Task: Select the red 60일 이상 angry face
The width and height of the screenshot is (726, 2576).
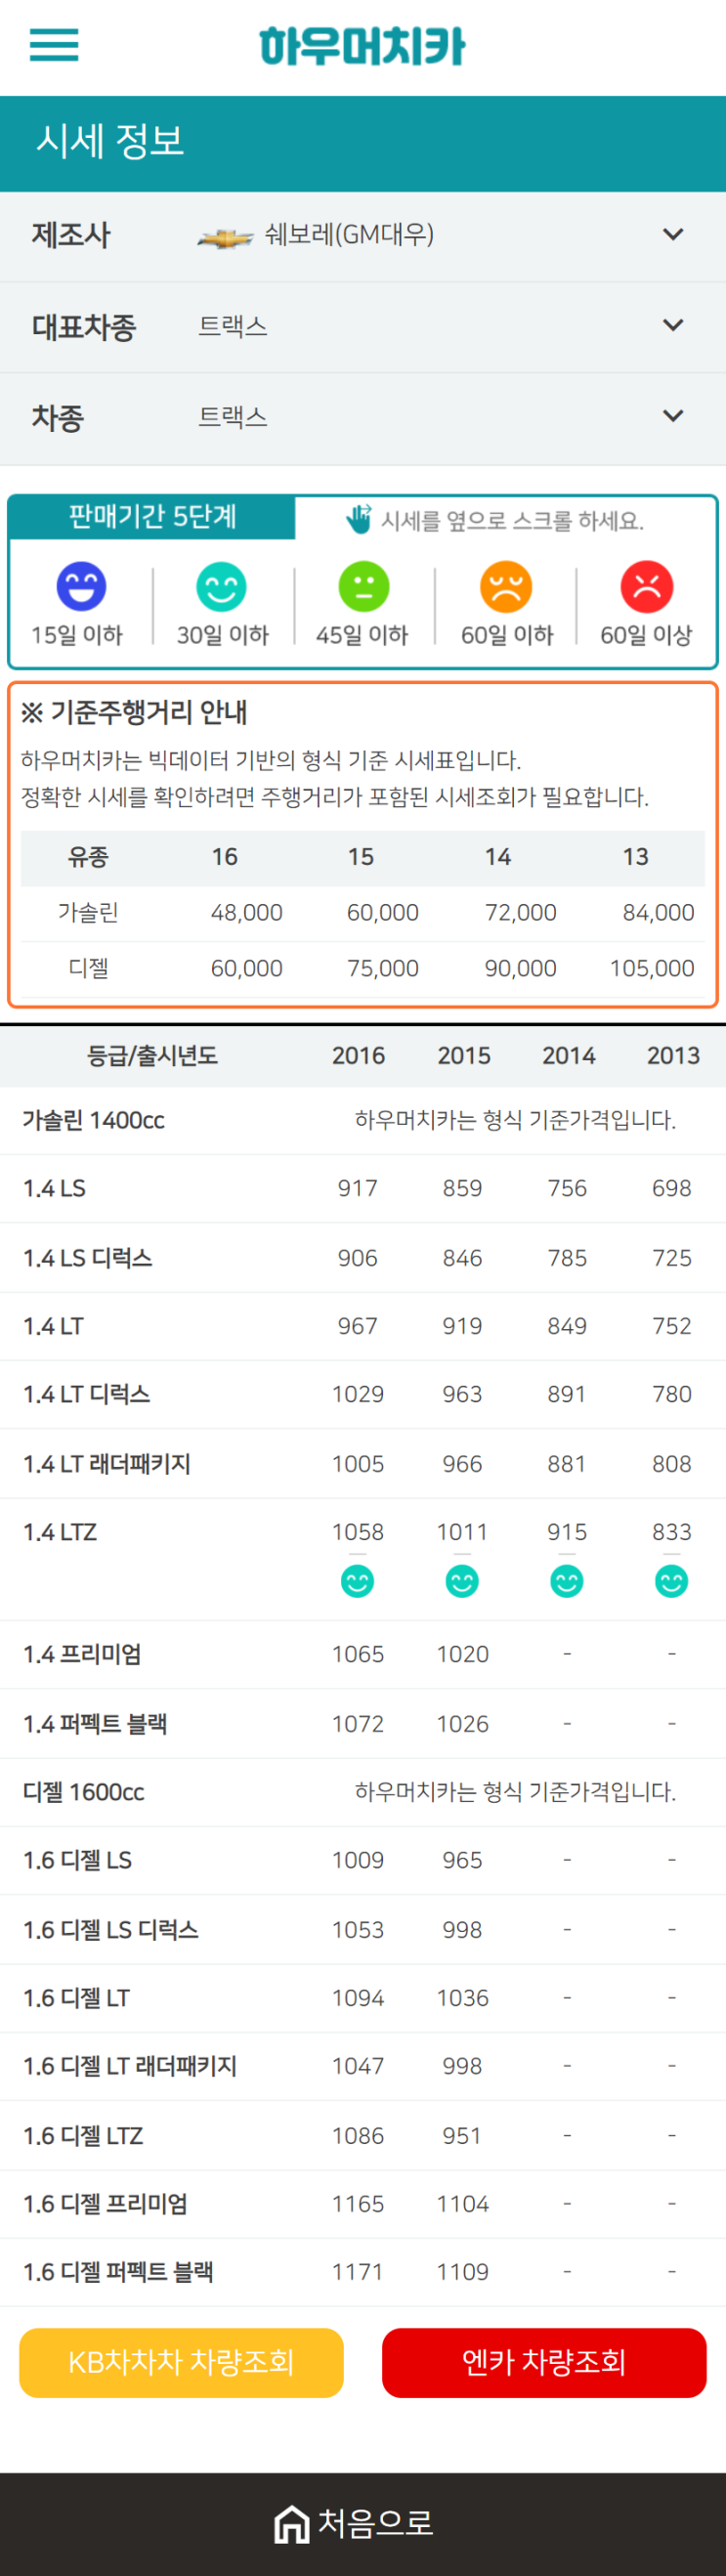Action: (647, 586)
